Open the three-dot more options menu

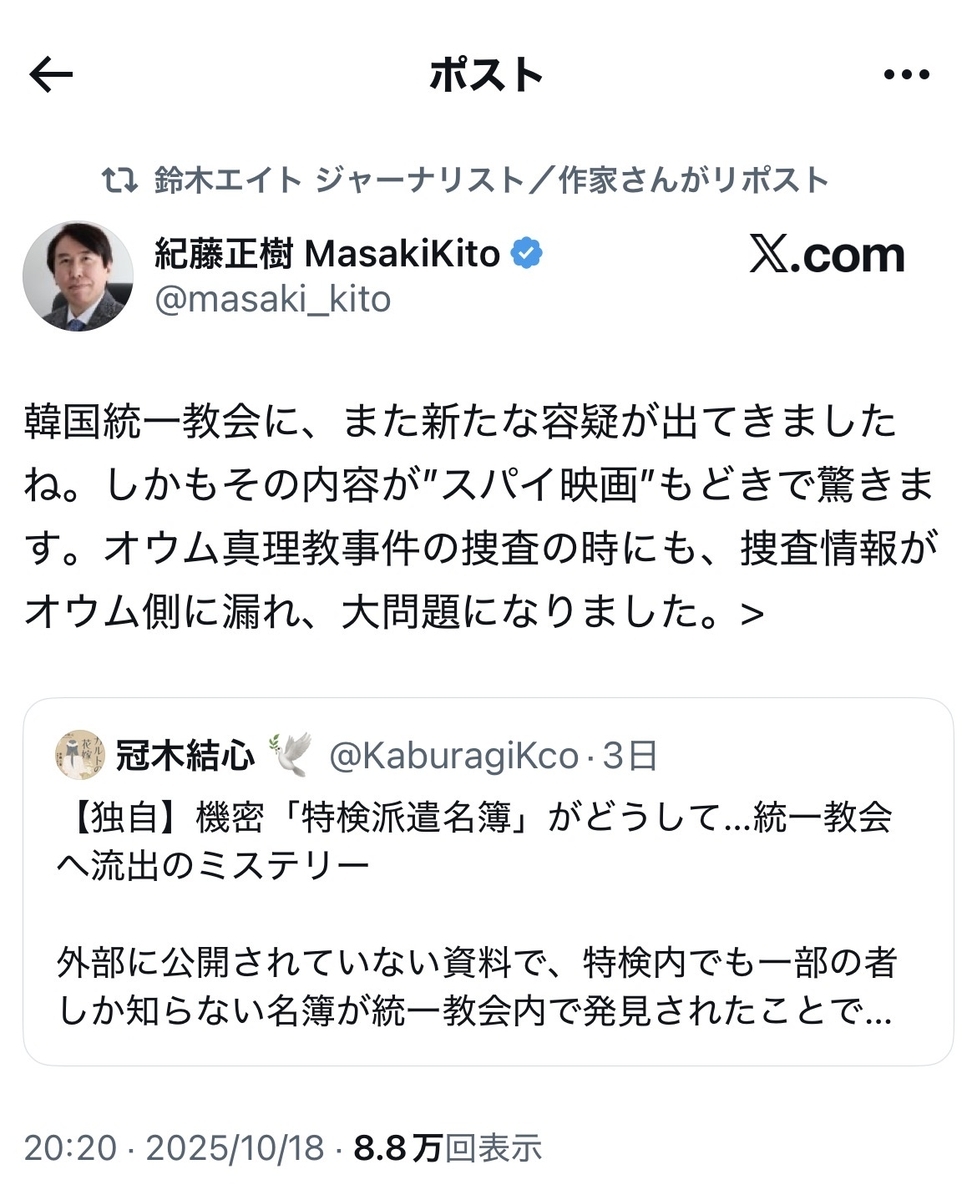[907, 75]
